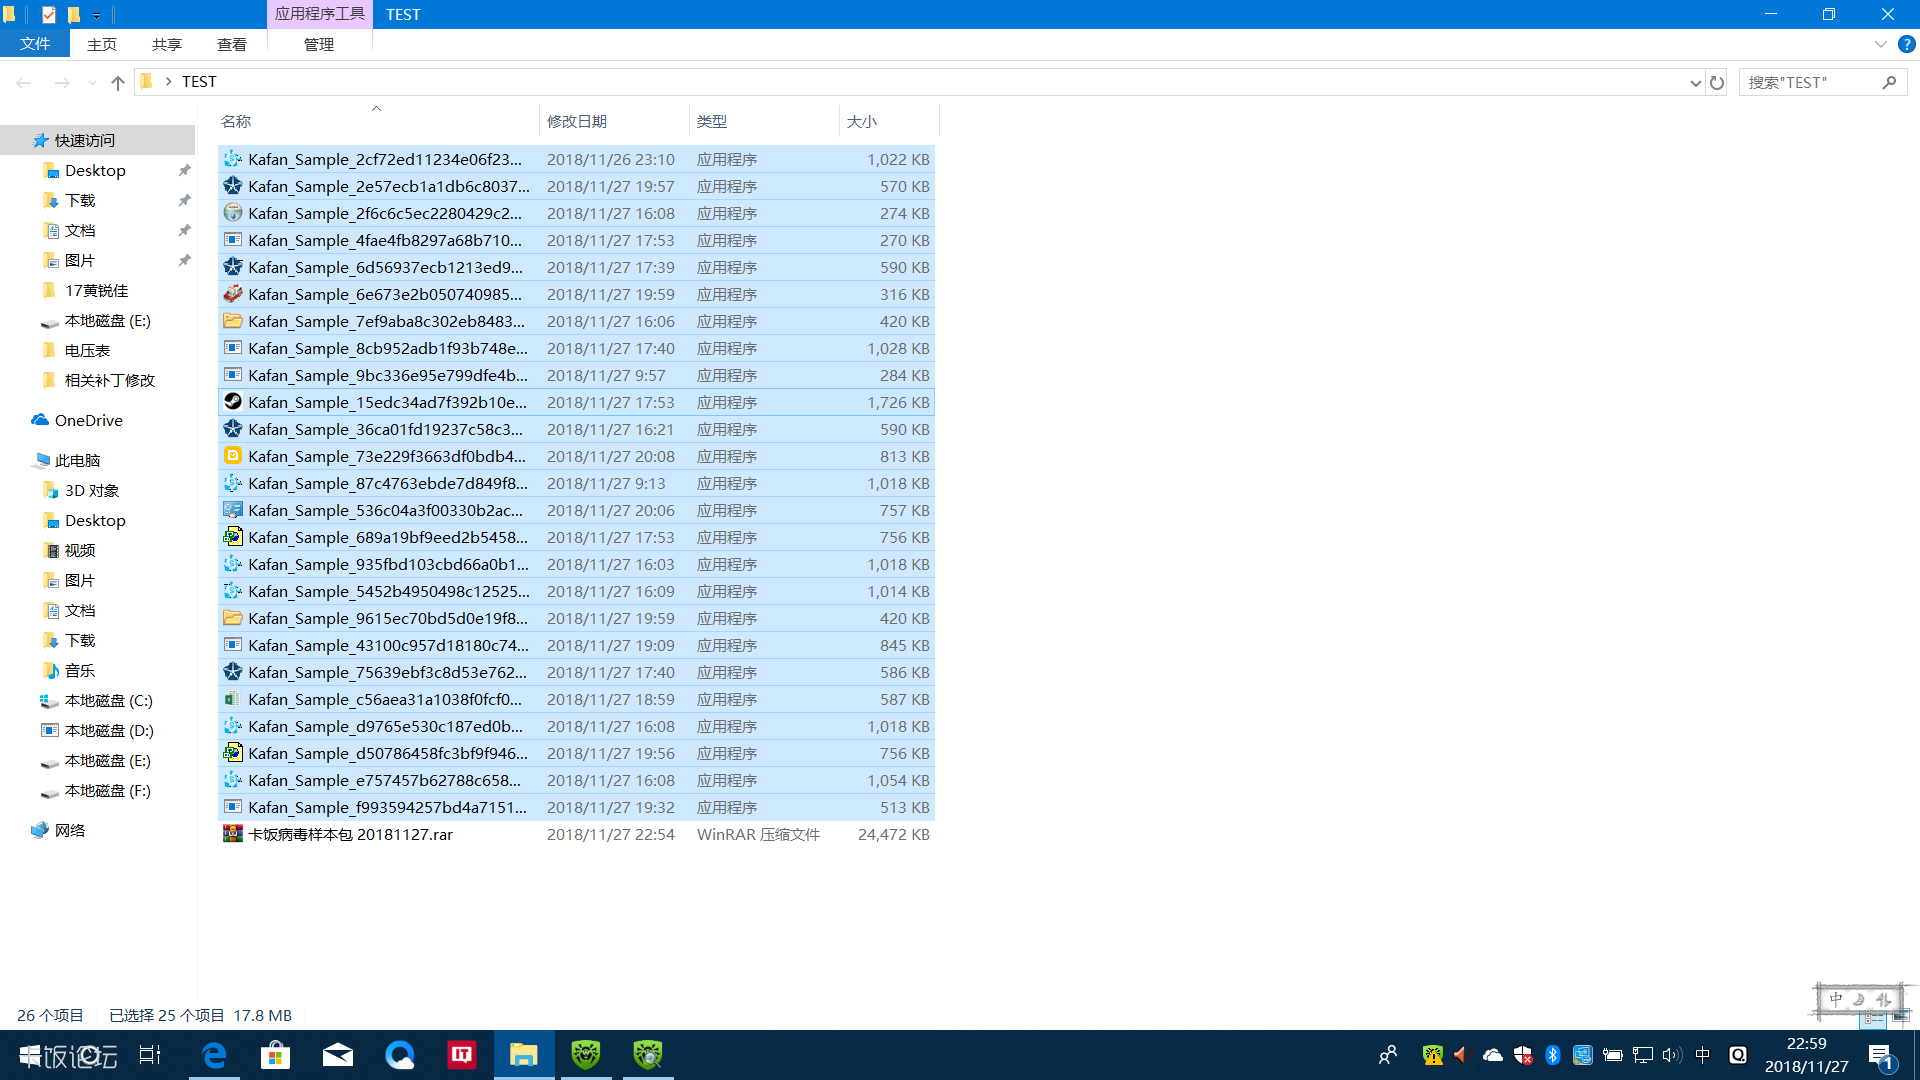Image resolution: width=1920 pixels, height=1080 pixels.
Task: Select 此电脑 in navigation pane
Action: [x=77, y=460]
